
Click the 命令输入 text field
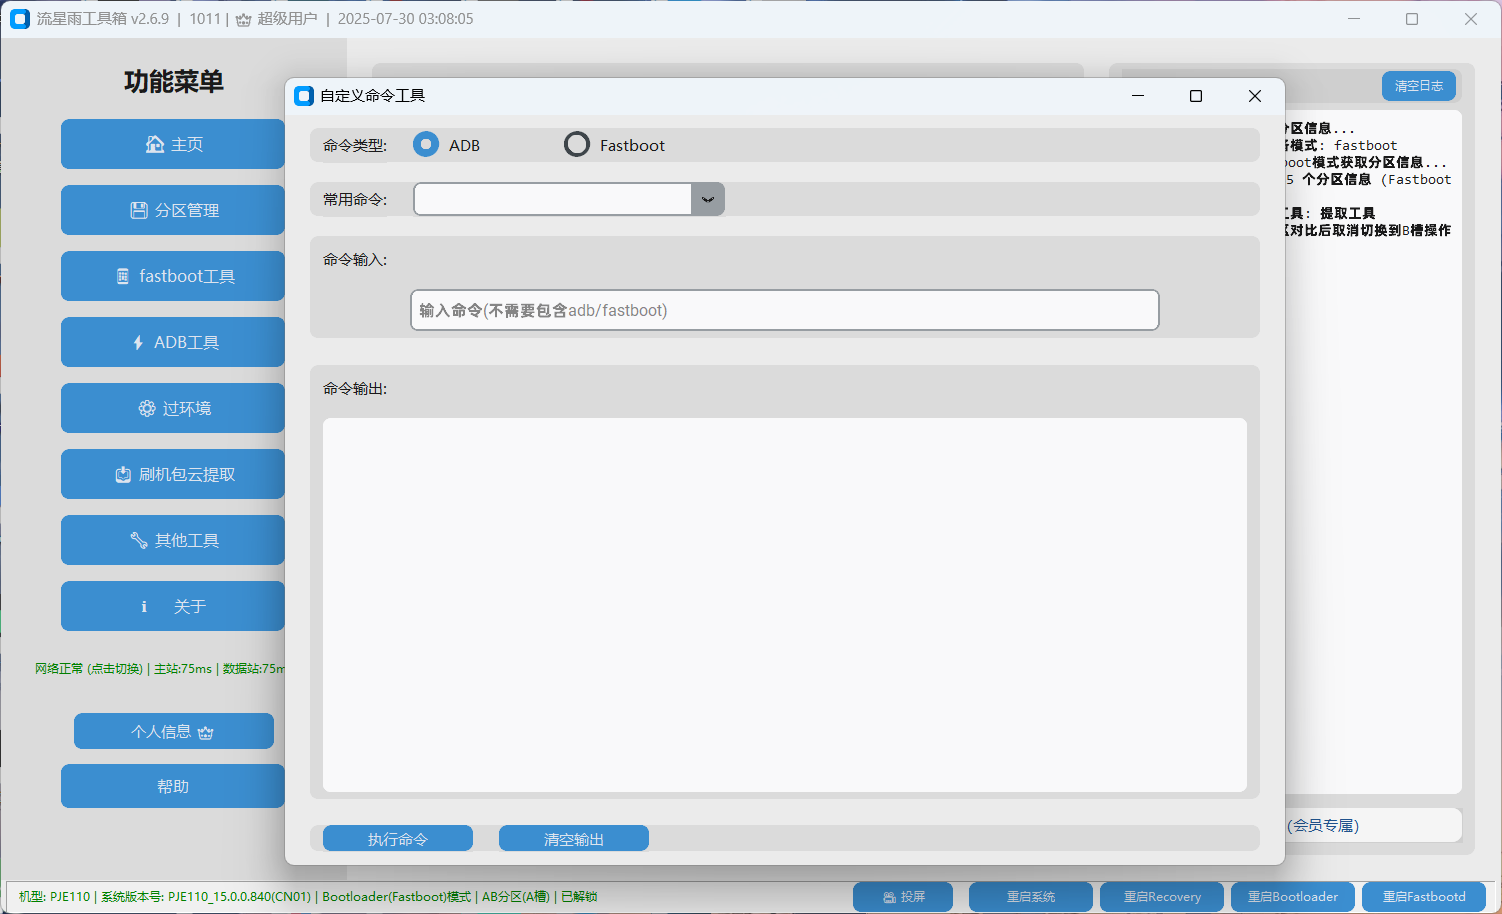[x=784, y=310]
